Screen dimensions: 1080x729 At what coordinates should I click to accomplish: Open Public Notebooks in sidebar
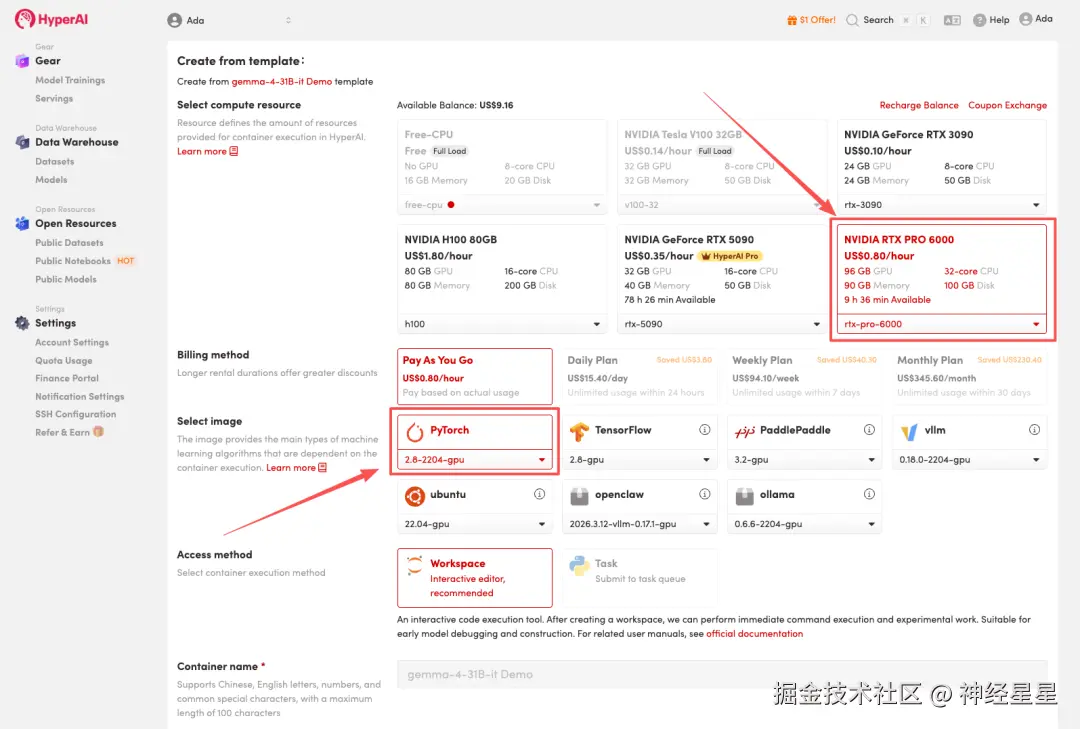73,261
